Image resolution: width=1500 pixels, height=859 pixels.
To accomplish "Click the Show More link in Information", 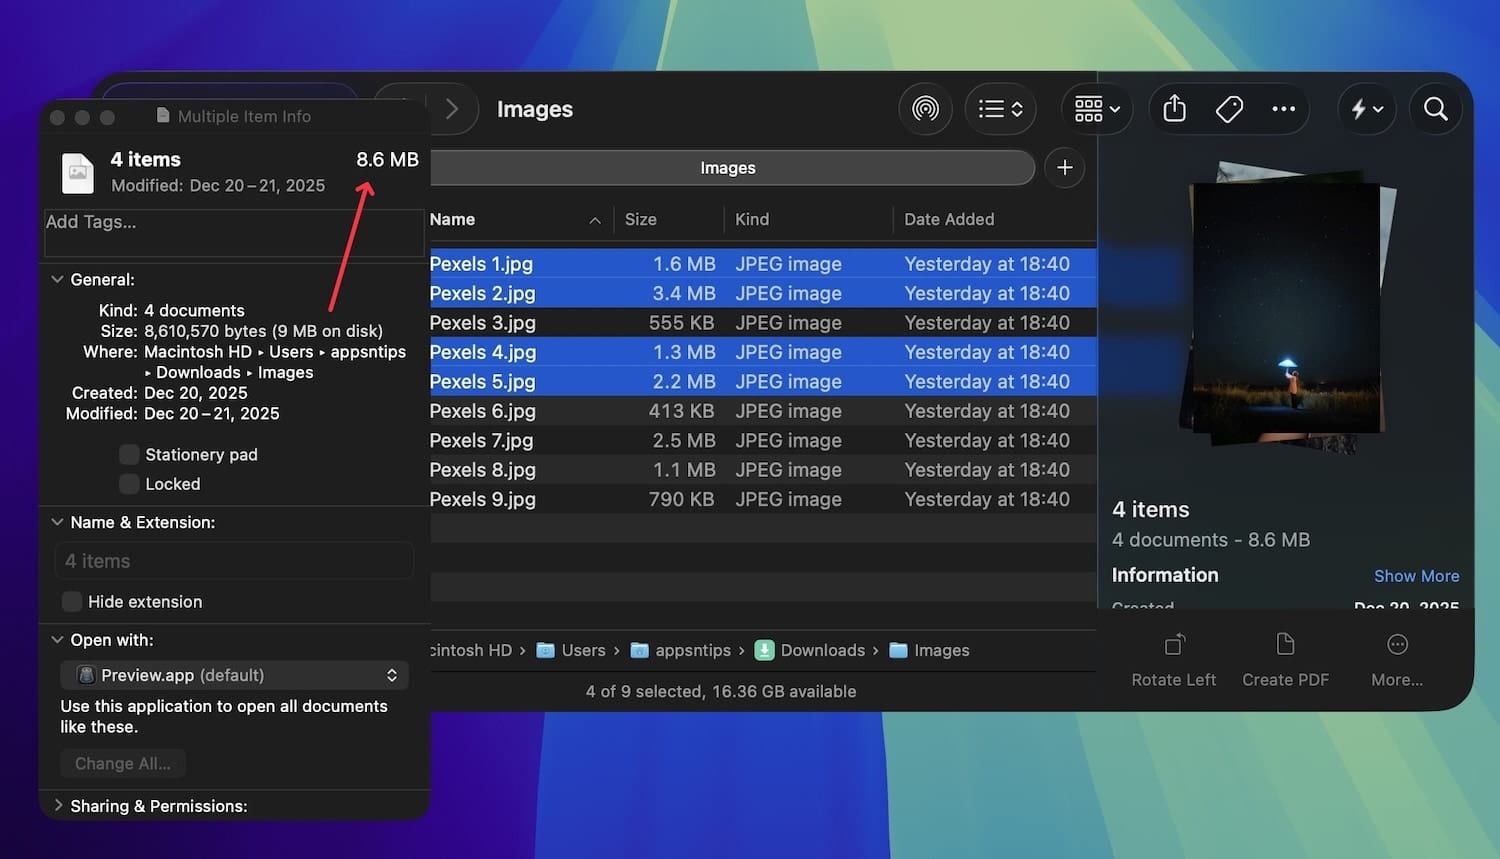I will coord(1417,575).
